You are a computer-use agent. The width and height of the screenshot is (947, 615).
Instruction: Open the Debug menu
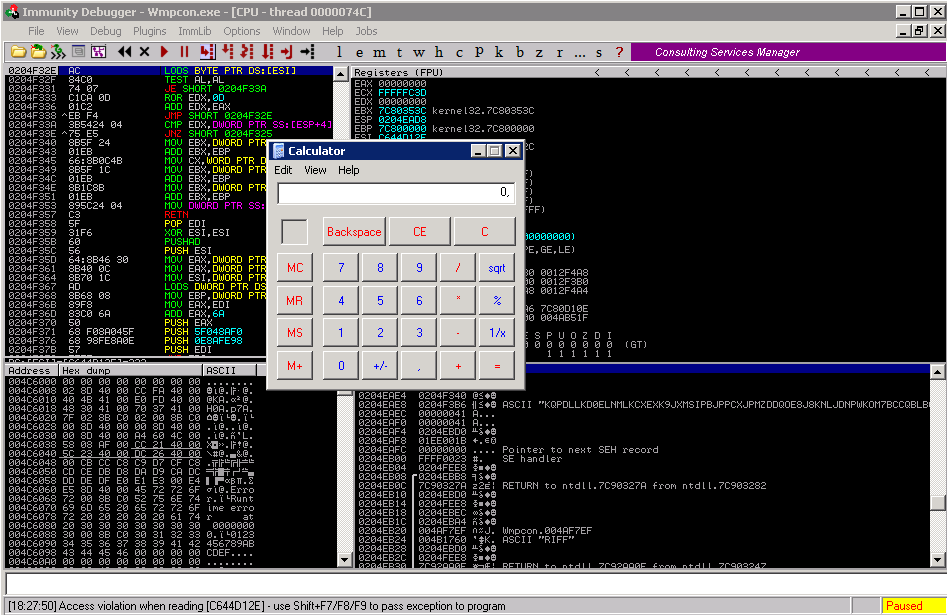click(106, 31)
